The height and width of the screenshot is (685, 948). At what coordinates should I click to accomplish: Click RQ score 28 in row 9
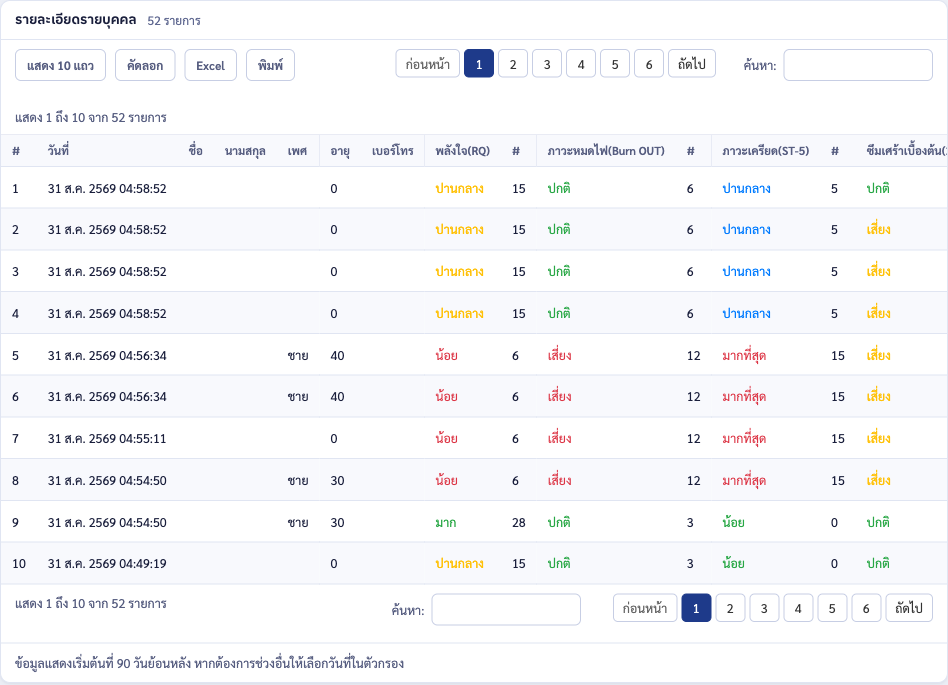[519, 522]
